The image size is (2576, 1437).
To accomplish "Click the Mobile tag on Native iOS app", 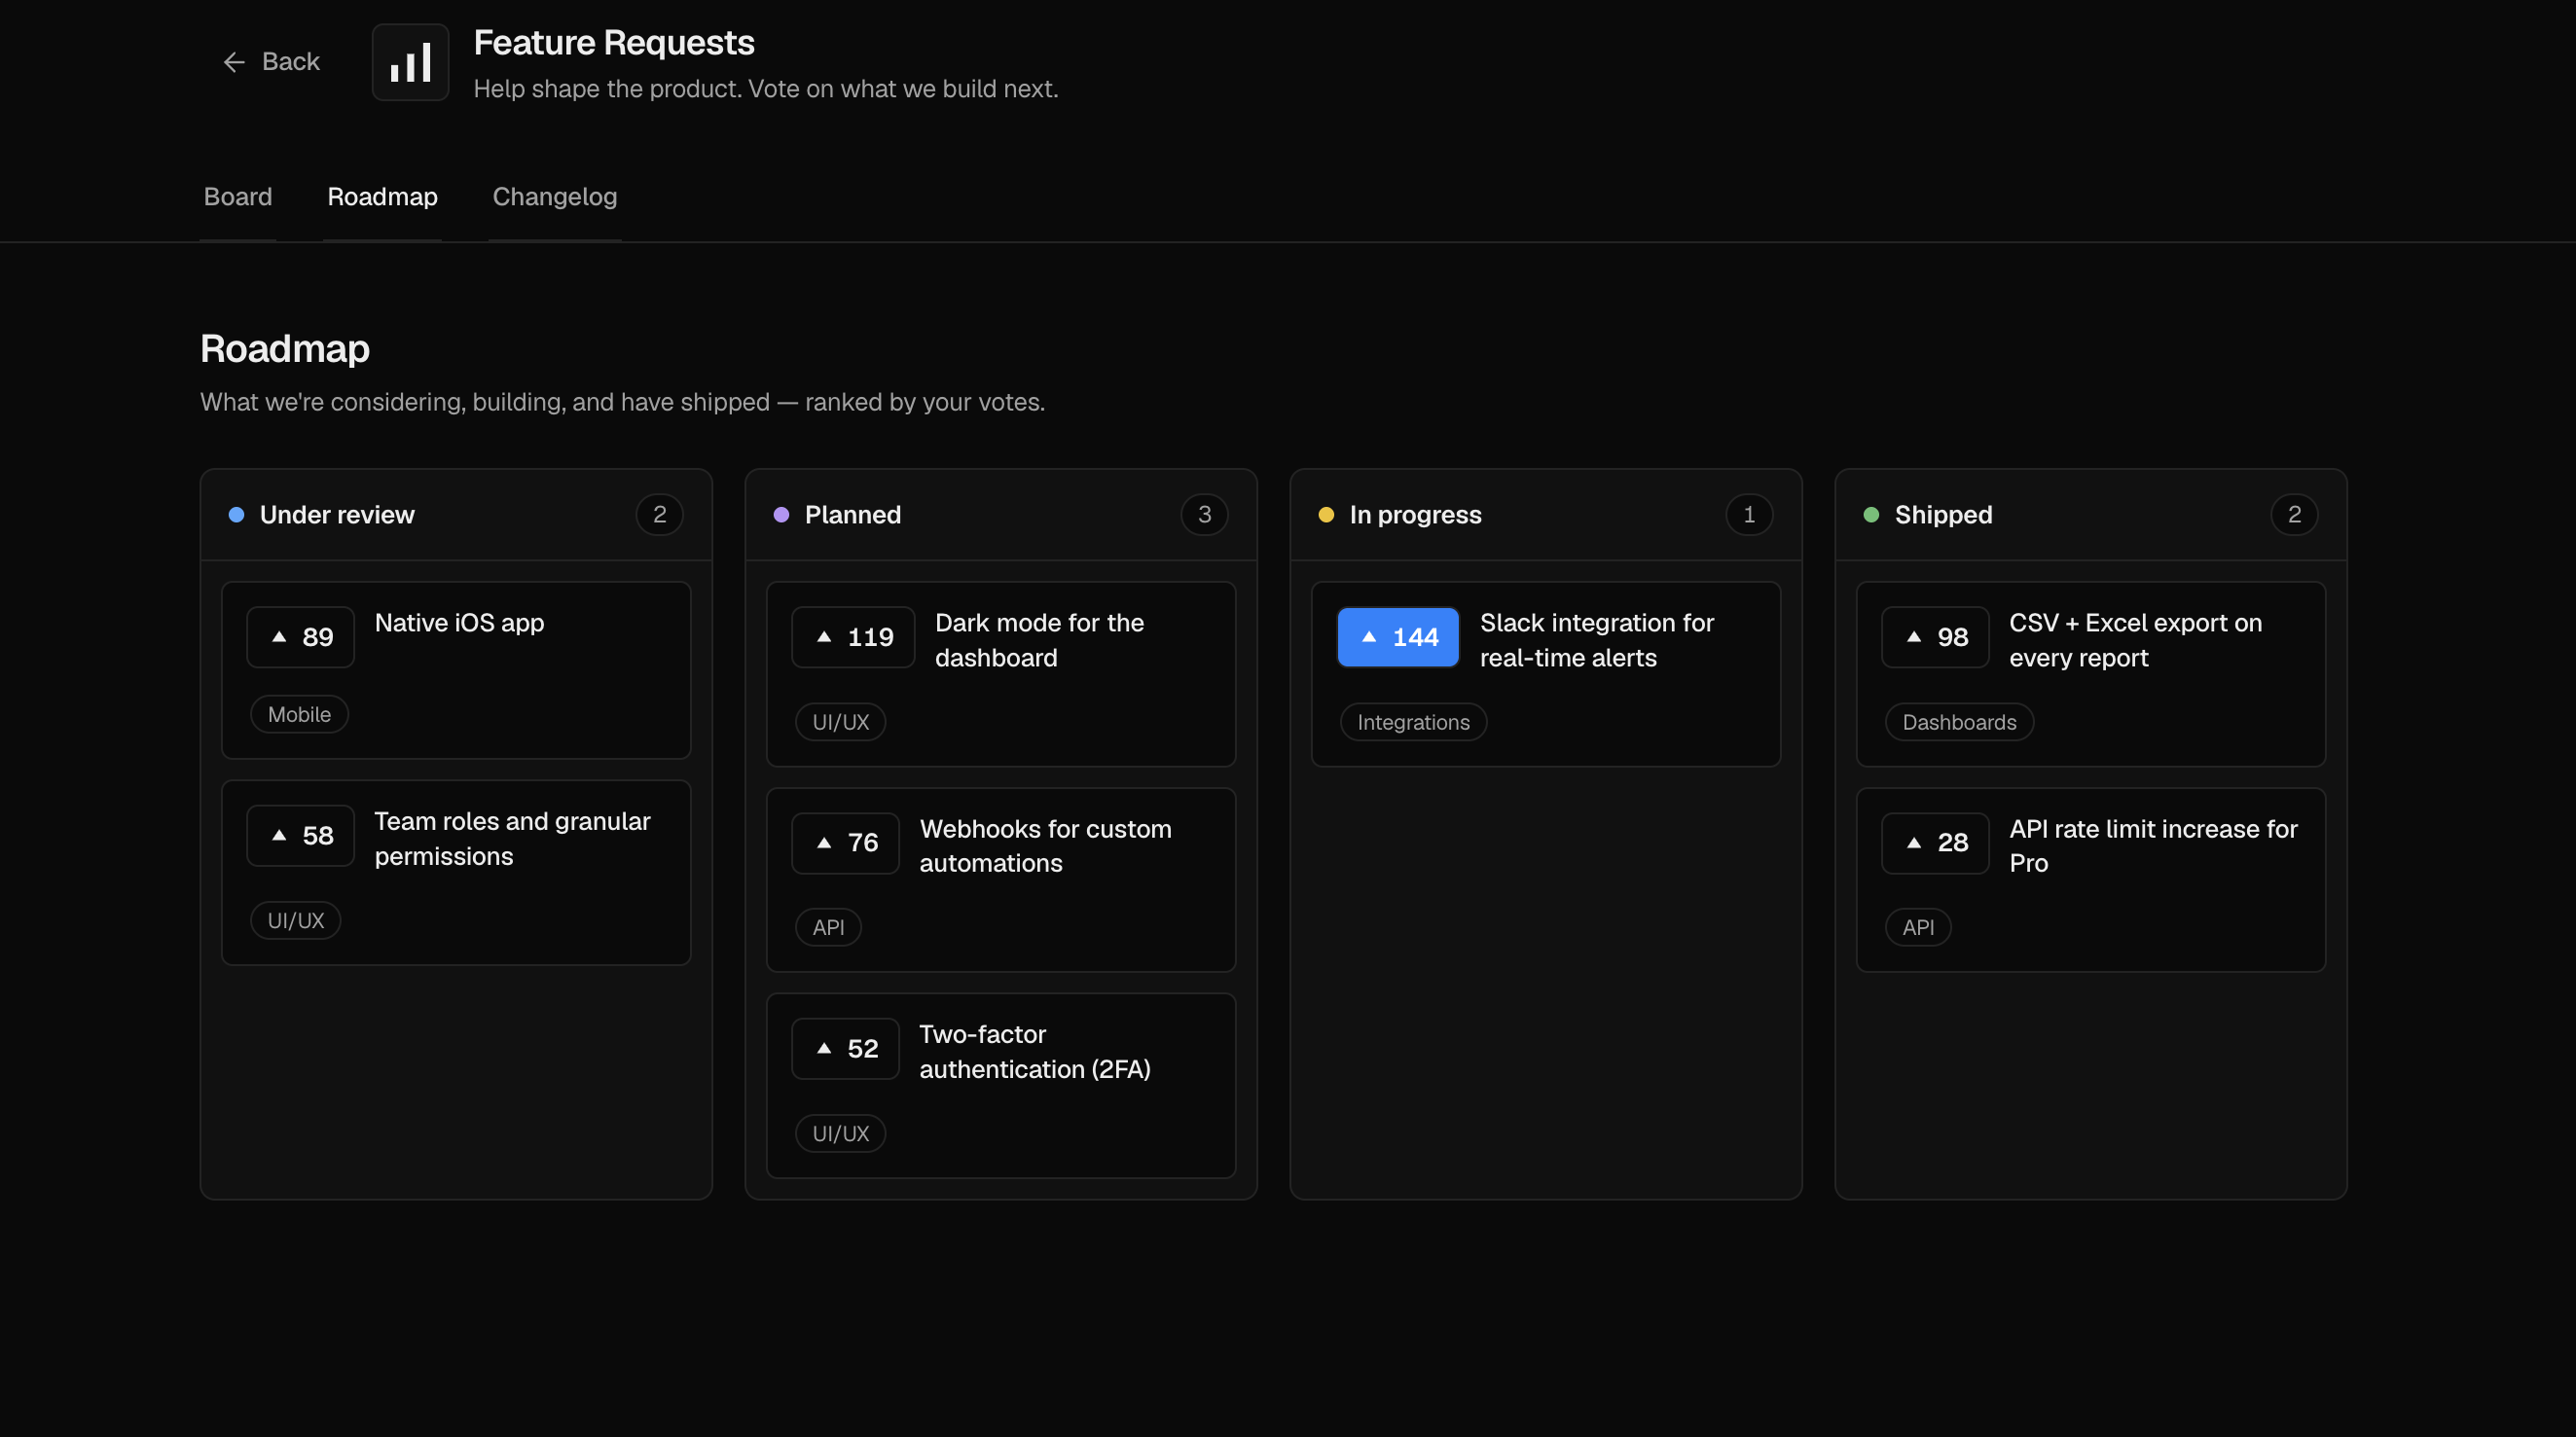I will click(x=299, y=714).
